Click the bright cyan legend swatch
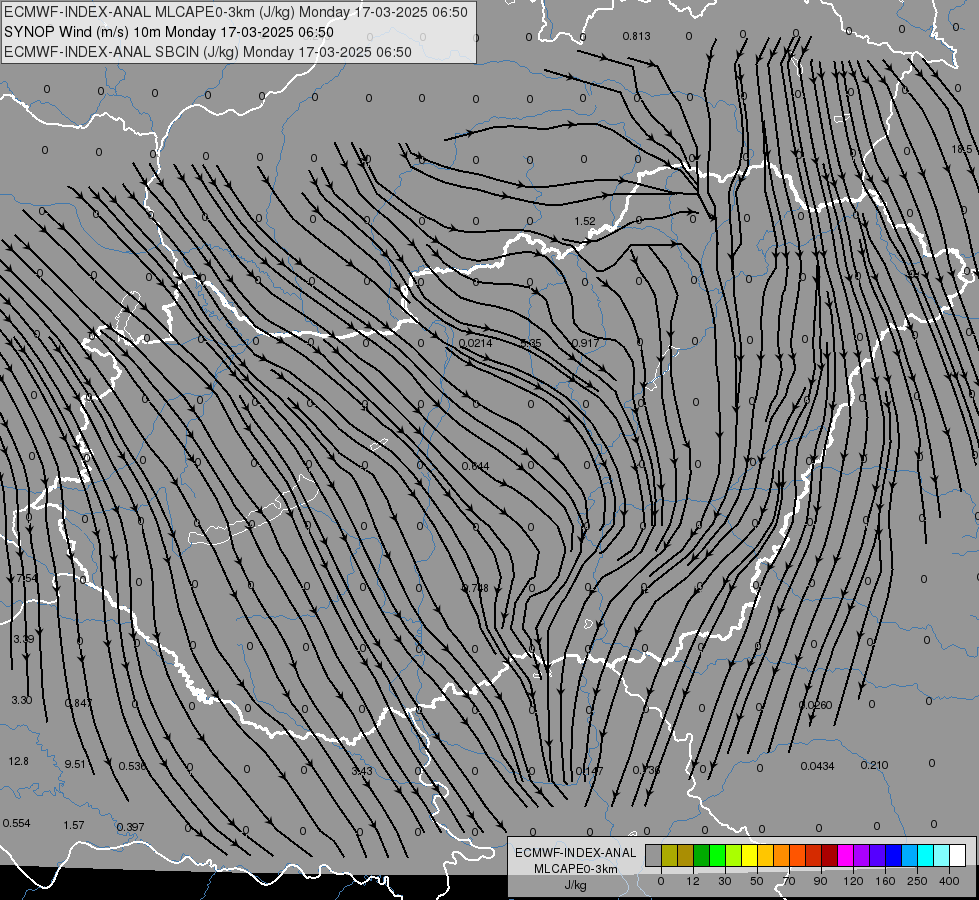 click(x=927, y=855)
